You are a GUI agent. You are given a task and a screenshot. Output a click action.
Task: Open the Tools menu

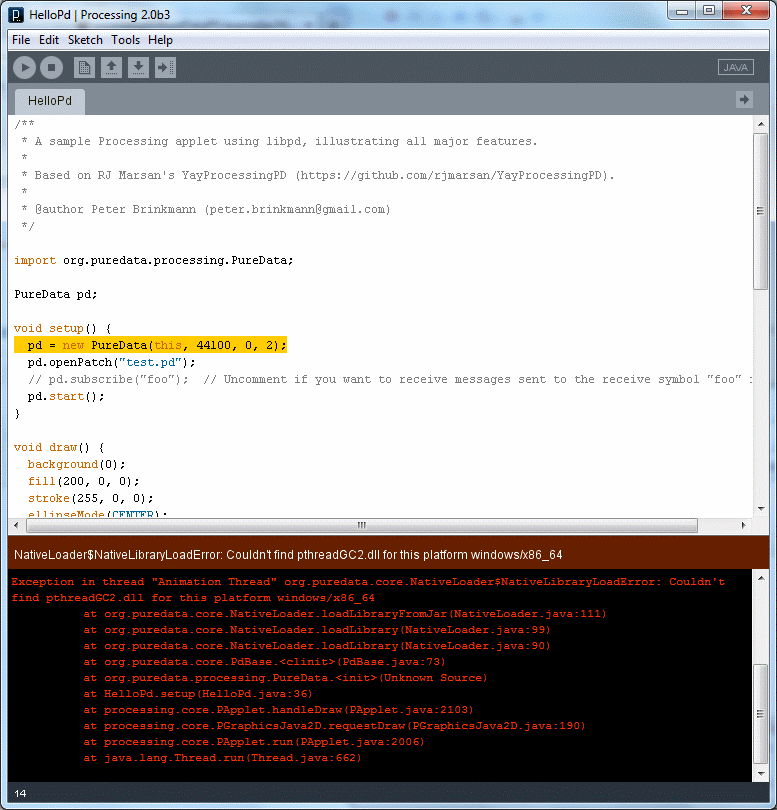click(126, 40)
